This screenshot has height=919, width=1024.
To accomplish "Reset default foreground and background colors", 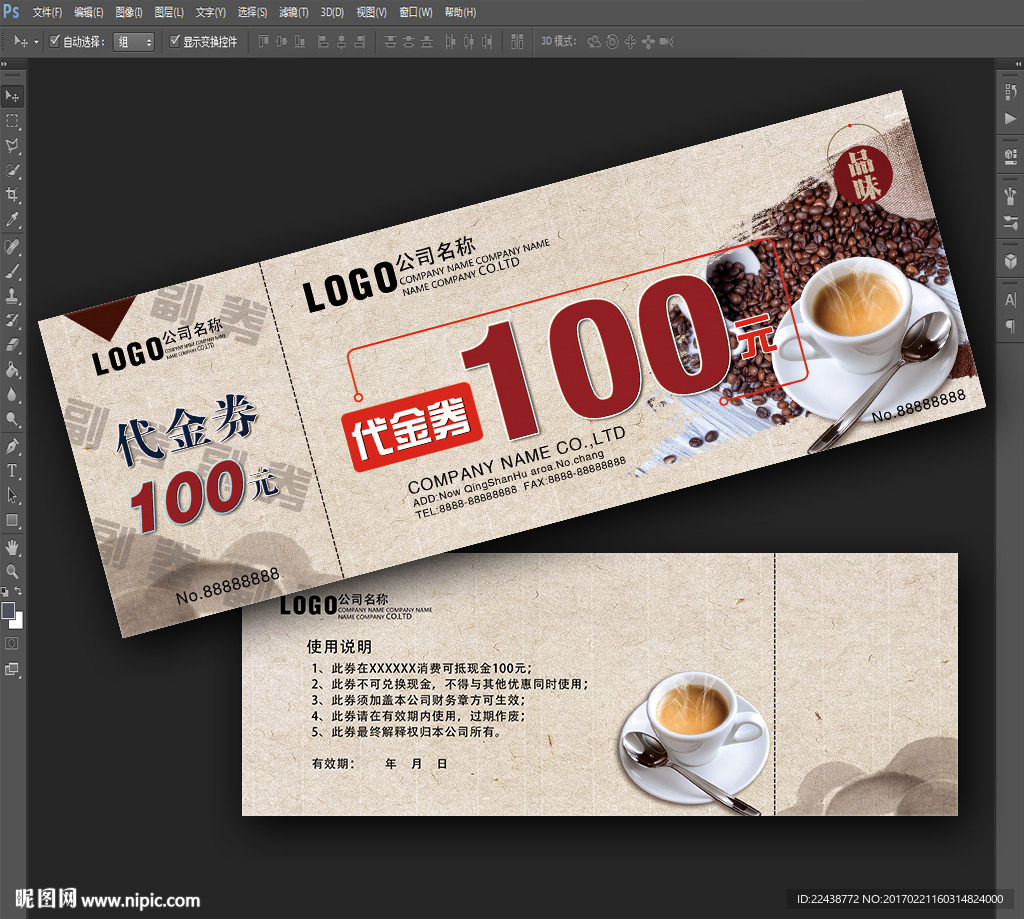I will [x=5, y=593].
